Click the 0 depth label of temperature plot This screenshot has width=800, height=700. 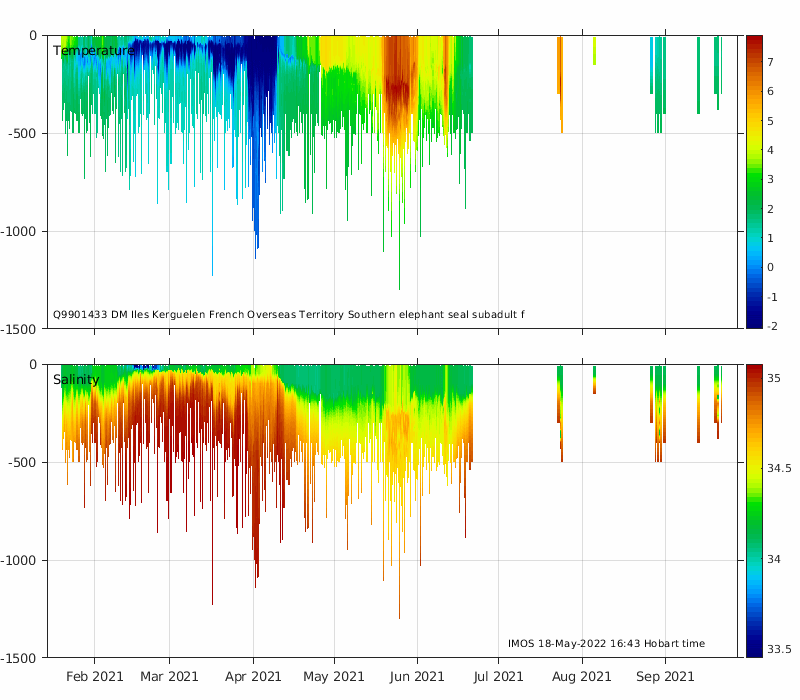coord(33,36)
